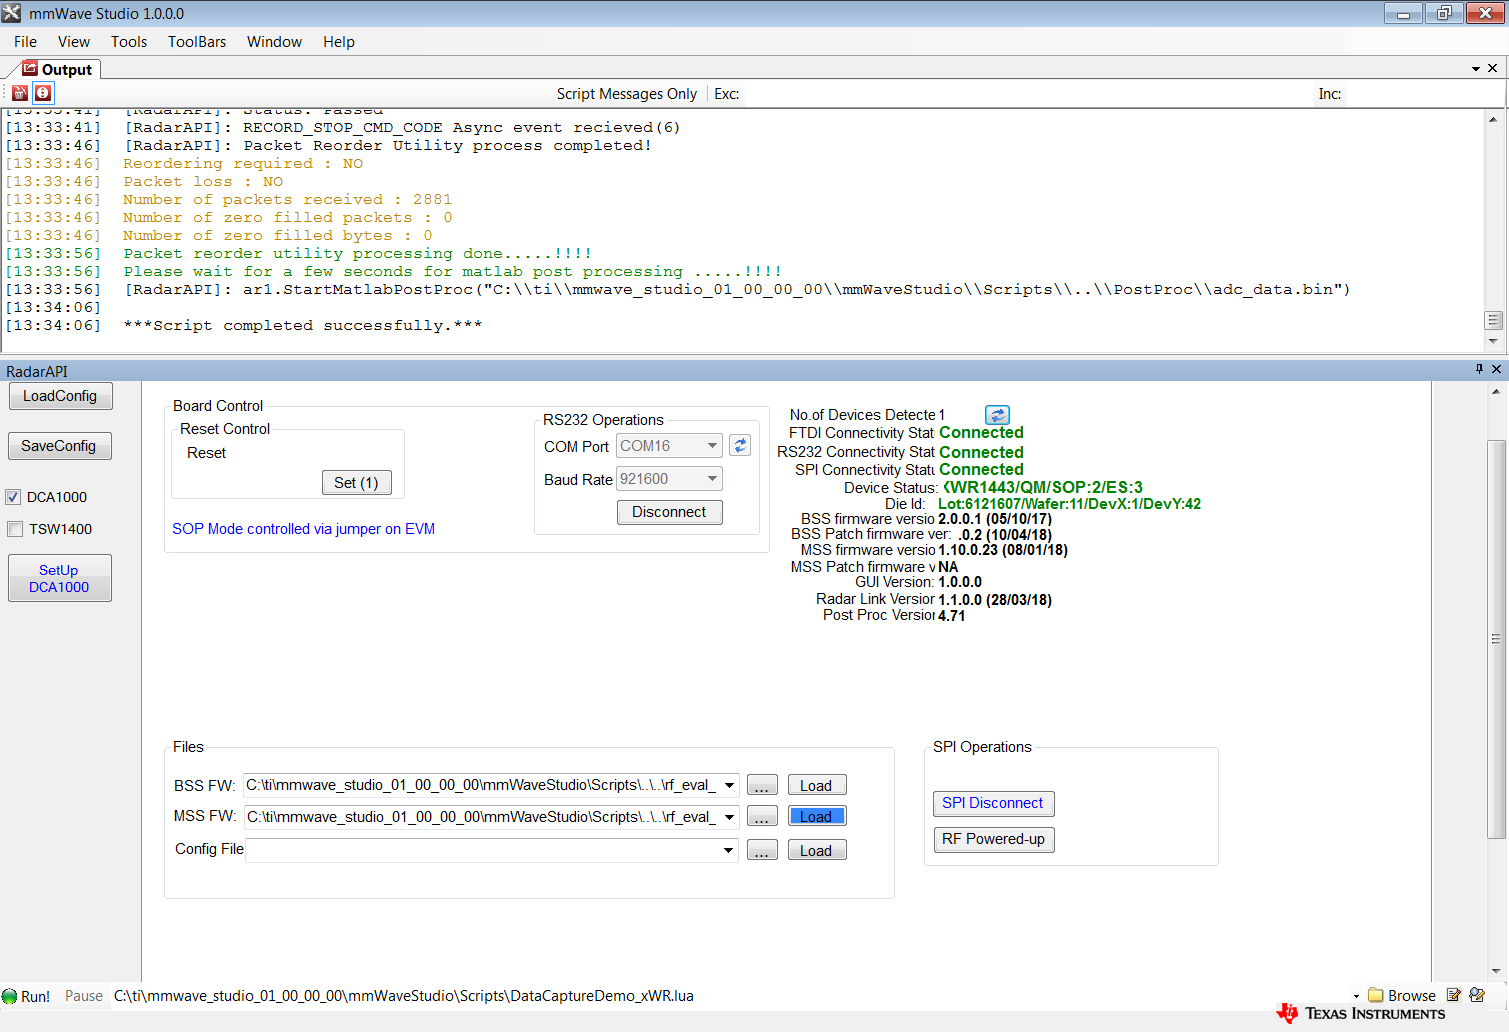Click the green Run! icon
This screenshot has height=1032, width=1509.
pyautogui.click(x=10, y=996)
